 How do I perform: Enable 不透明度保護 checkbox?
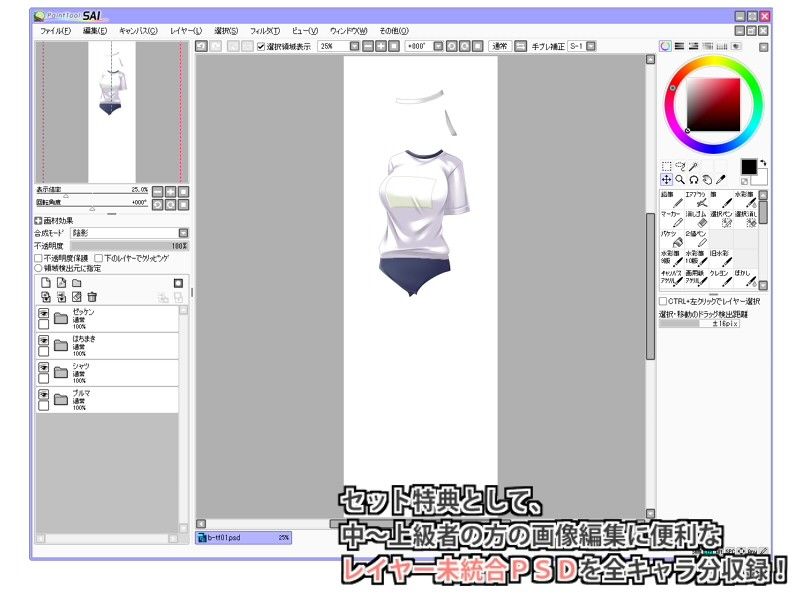tap(39, 257)
